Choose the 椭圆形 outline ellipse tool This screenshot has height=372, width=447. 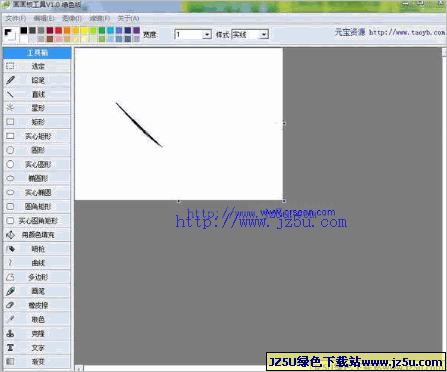click(x=37, y=178)
